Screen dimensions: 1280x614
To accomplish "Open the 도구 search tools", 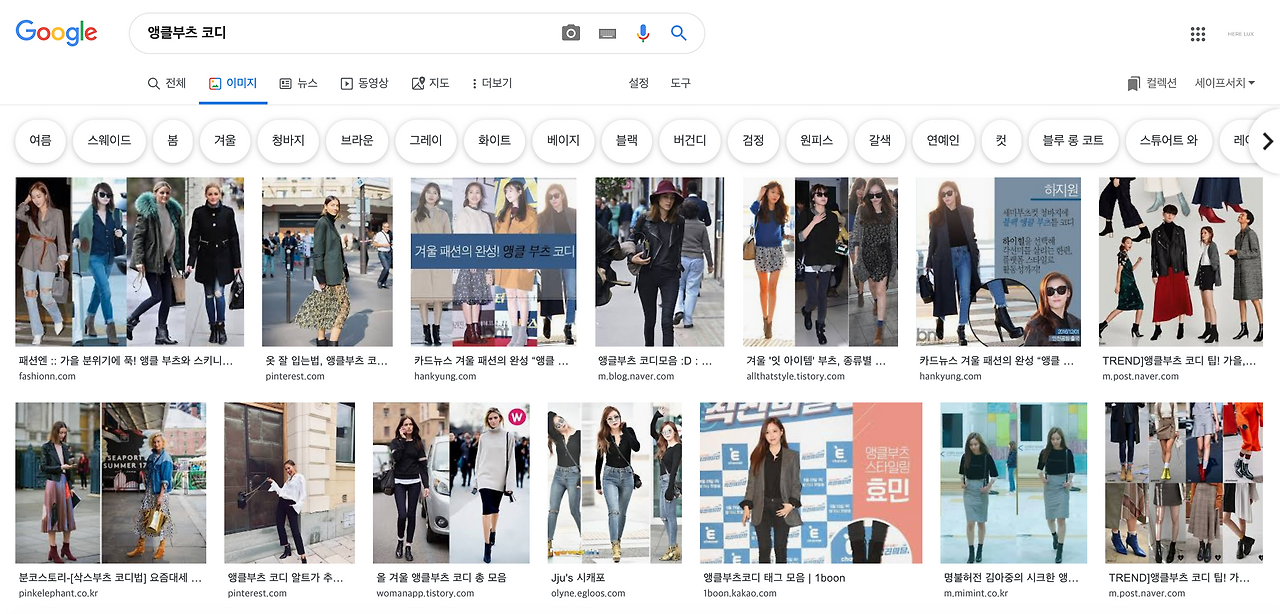I will tap(680, 83).
